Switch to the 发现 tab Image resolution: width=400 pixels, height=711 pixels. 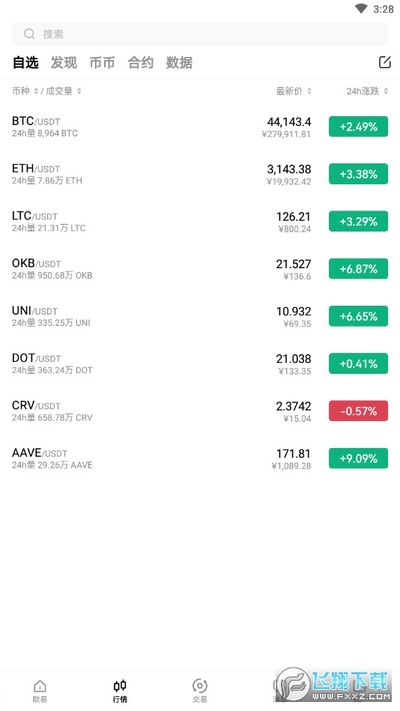(63, 63)
